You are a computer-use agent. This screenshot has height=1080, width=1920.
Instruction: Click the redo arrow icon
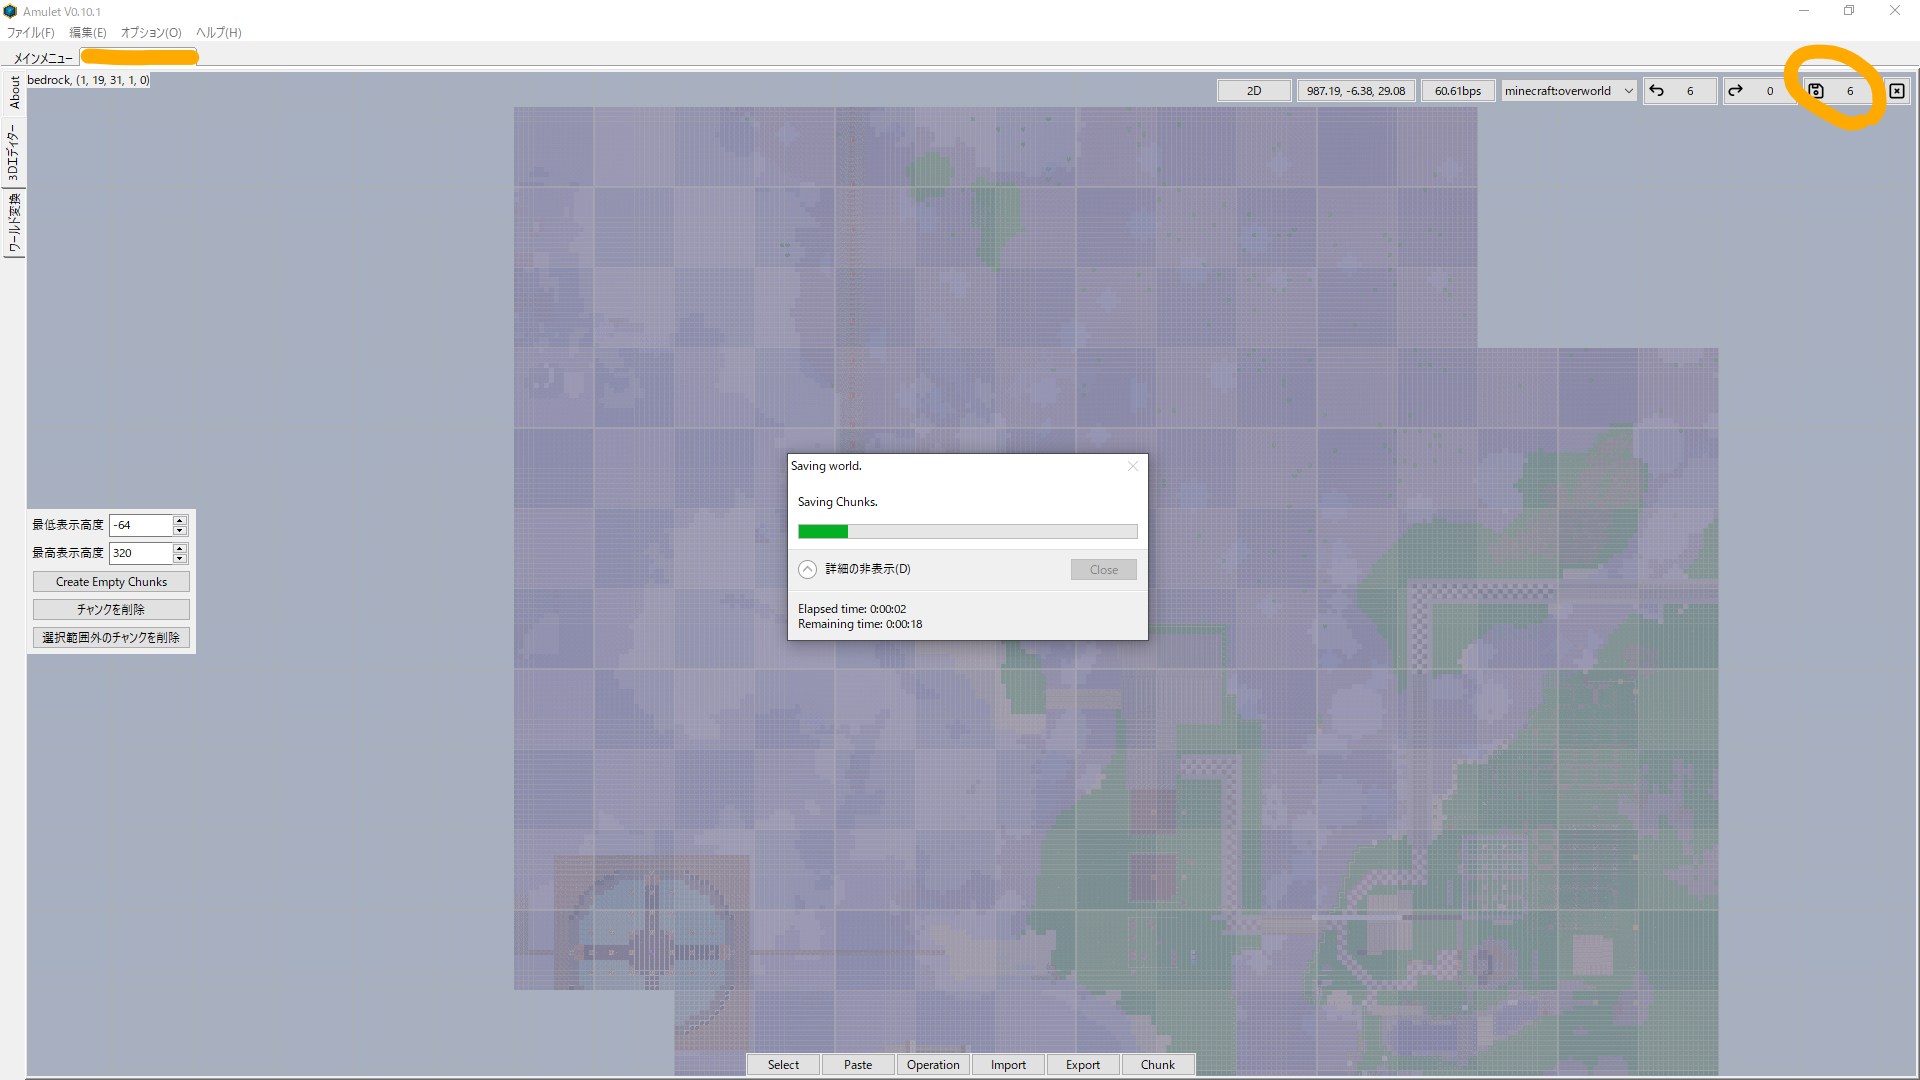click(1736, 91)
